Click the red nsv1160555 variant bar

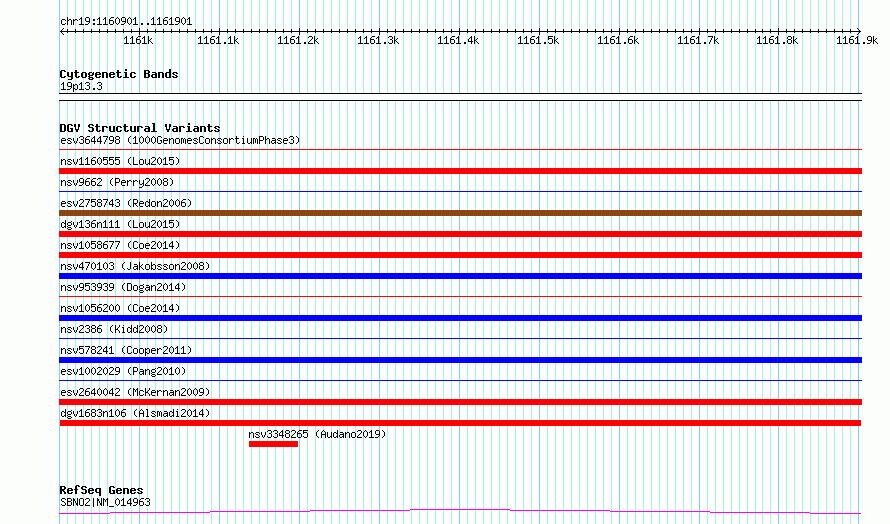[460, 171]
